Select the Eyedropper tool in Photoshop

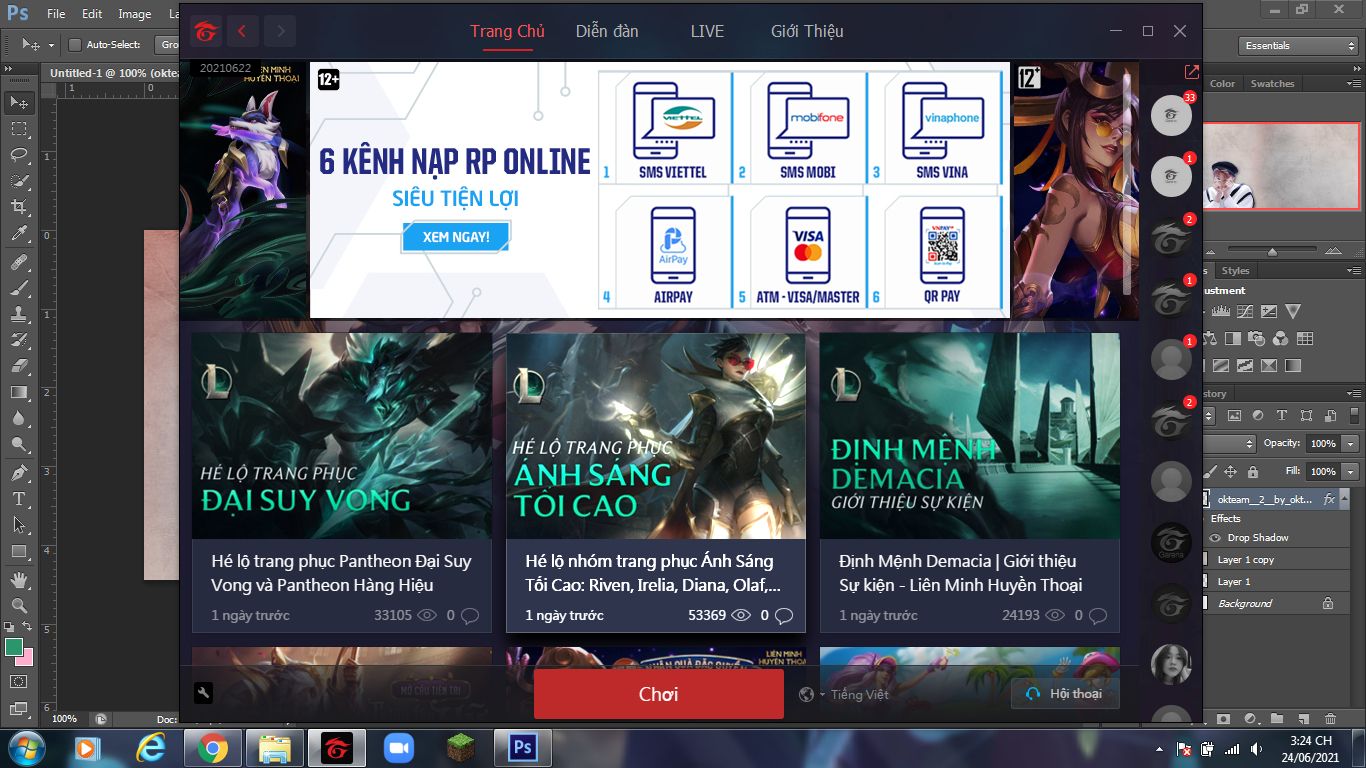coord(19,234)
